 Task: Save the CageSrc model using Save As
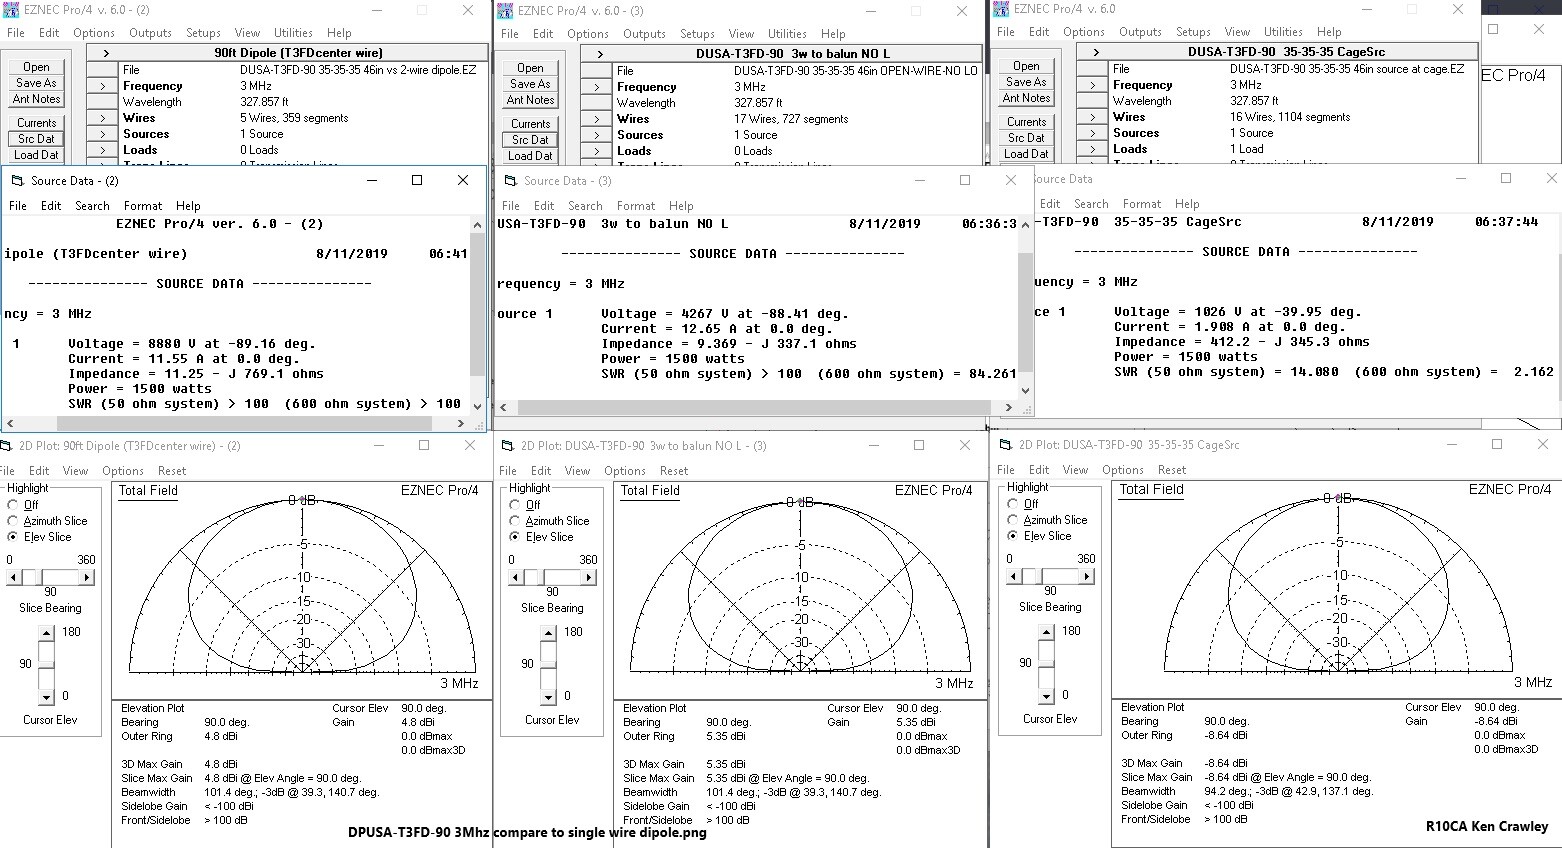(x=1025, y=81)
